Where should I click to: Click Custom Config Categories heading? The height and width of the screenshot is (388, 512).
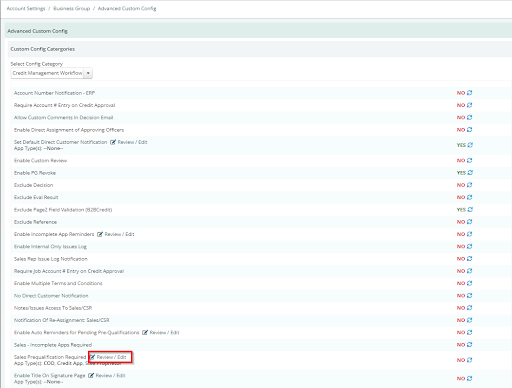point(43,49)
